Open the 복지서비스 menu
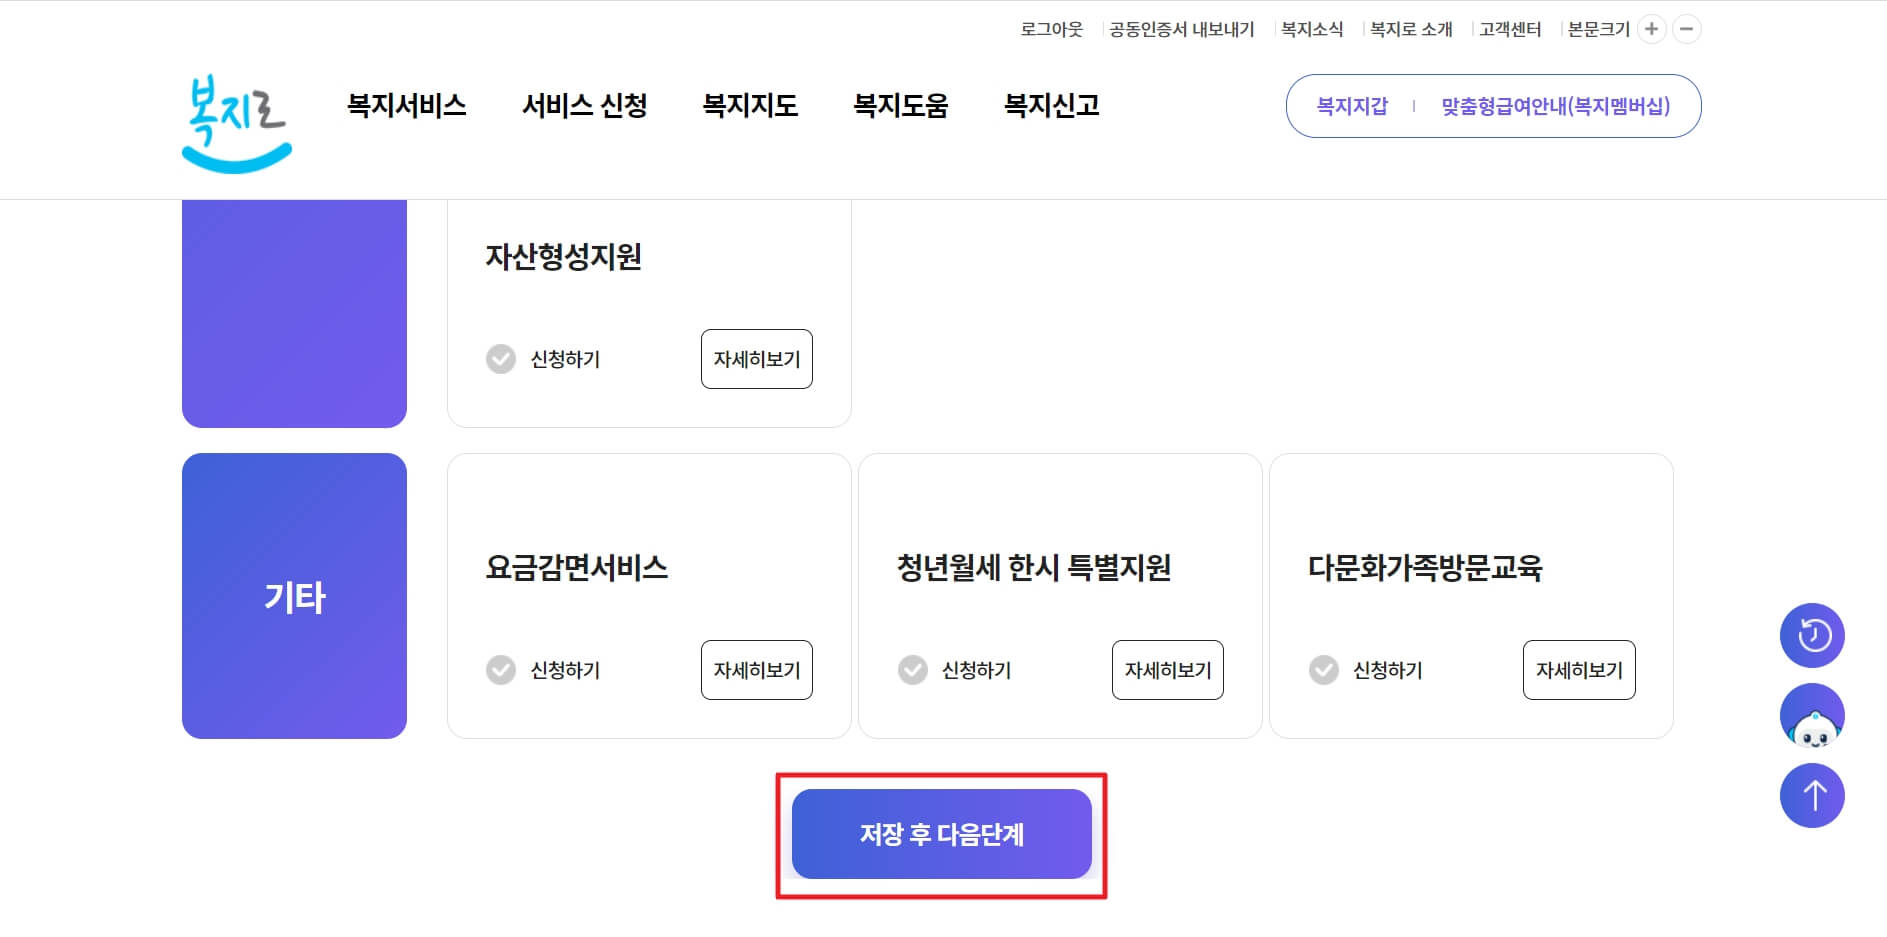 click(x=407, y=106)
